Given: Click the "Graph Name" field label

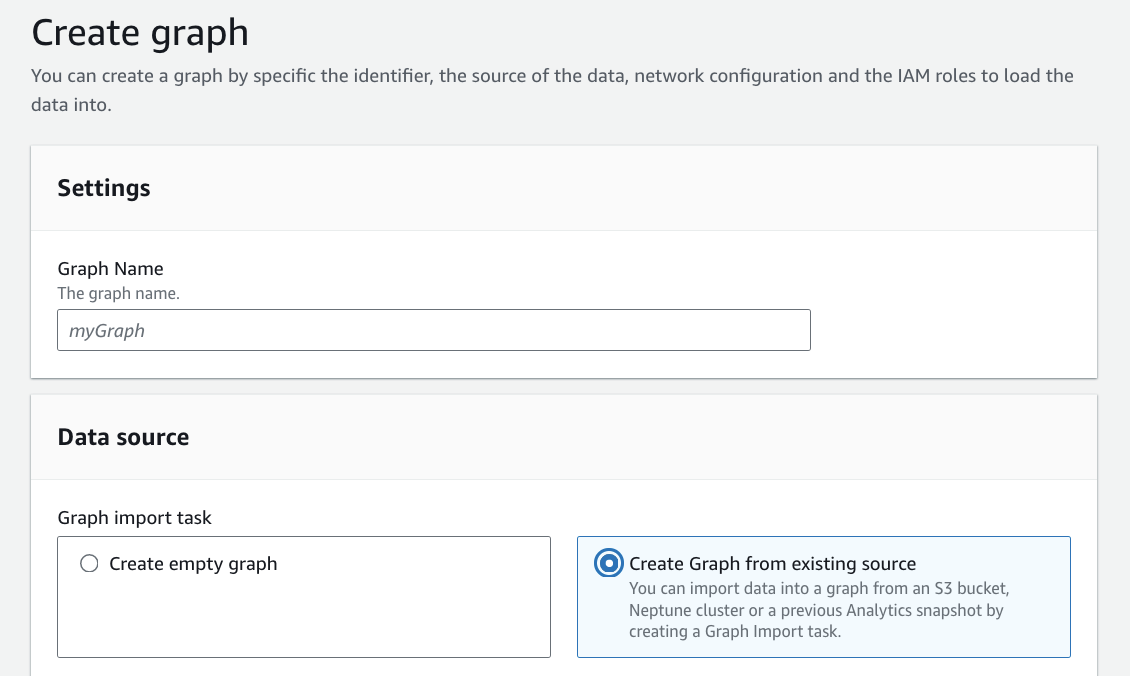Looking at the screenshot, I should point(110,269).
